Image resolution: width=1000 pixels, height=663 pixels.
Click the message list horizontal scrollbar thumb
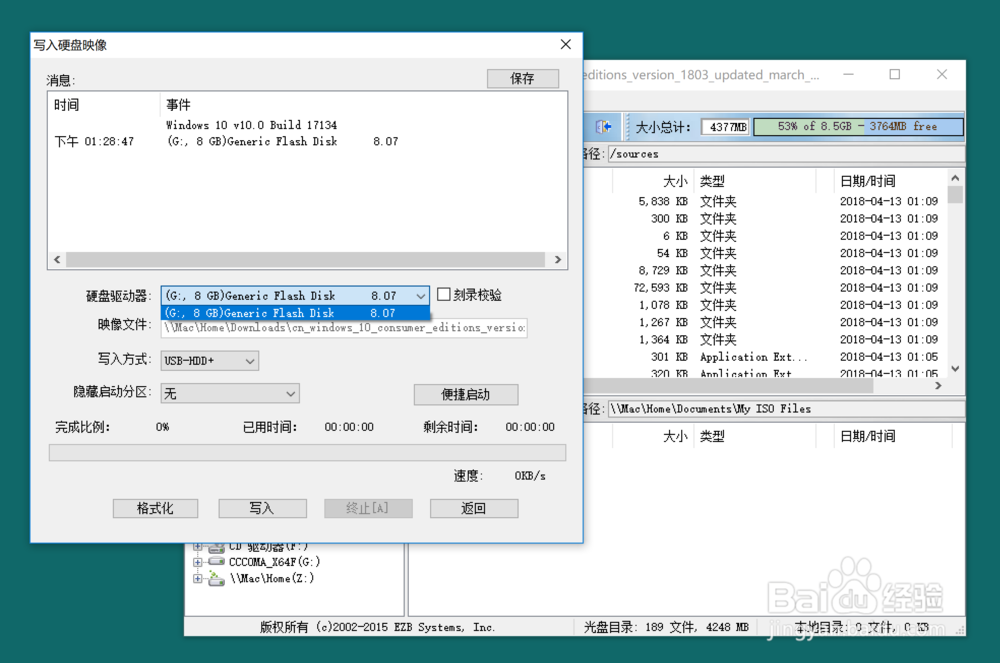coord(305,259)
